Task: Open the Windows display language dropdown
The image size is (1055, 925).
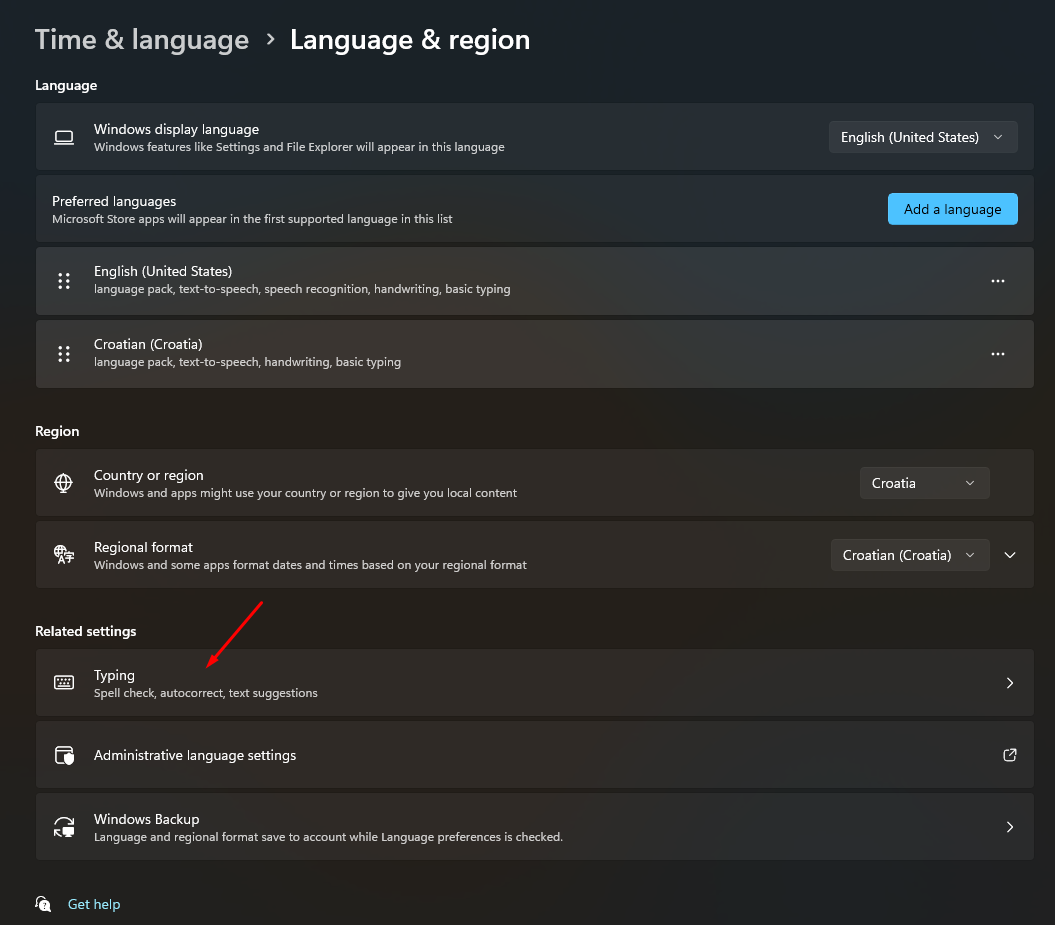Action: point(922,137)
